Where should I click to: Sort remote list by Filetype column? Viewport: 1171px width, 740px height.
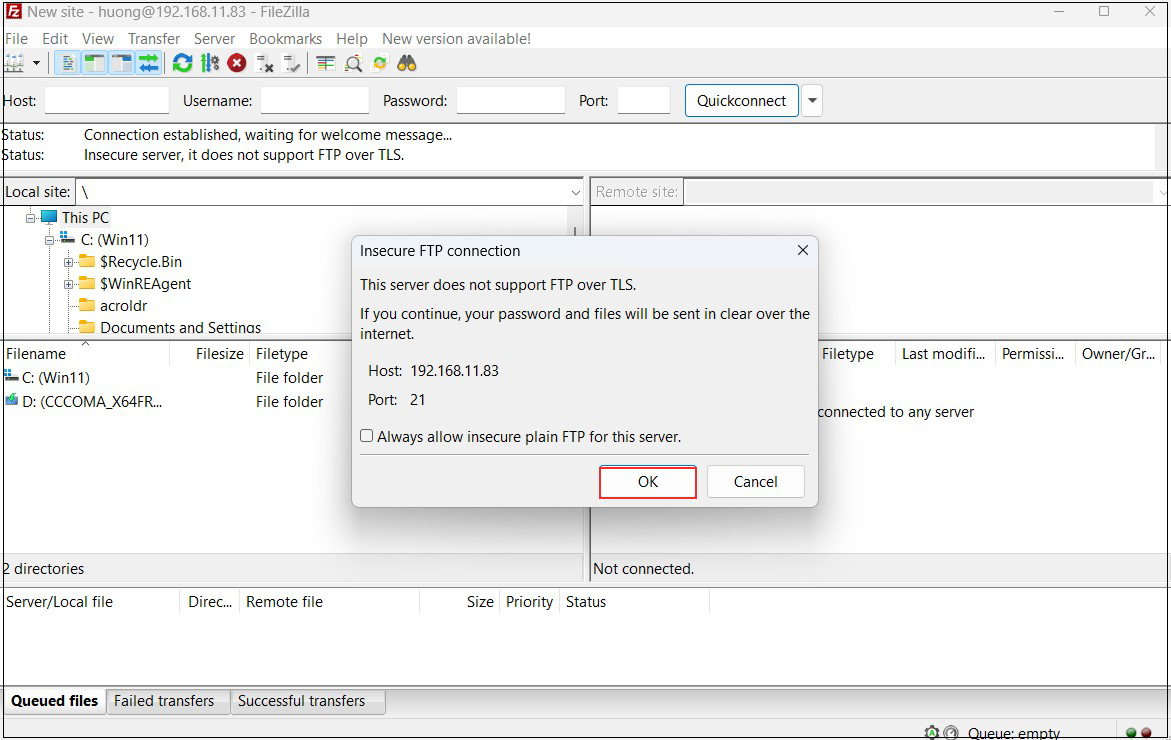(856, 354)
